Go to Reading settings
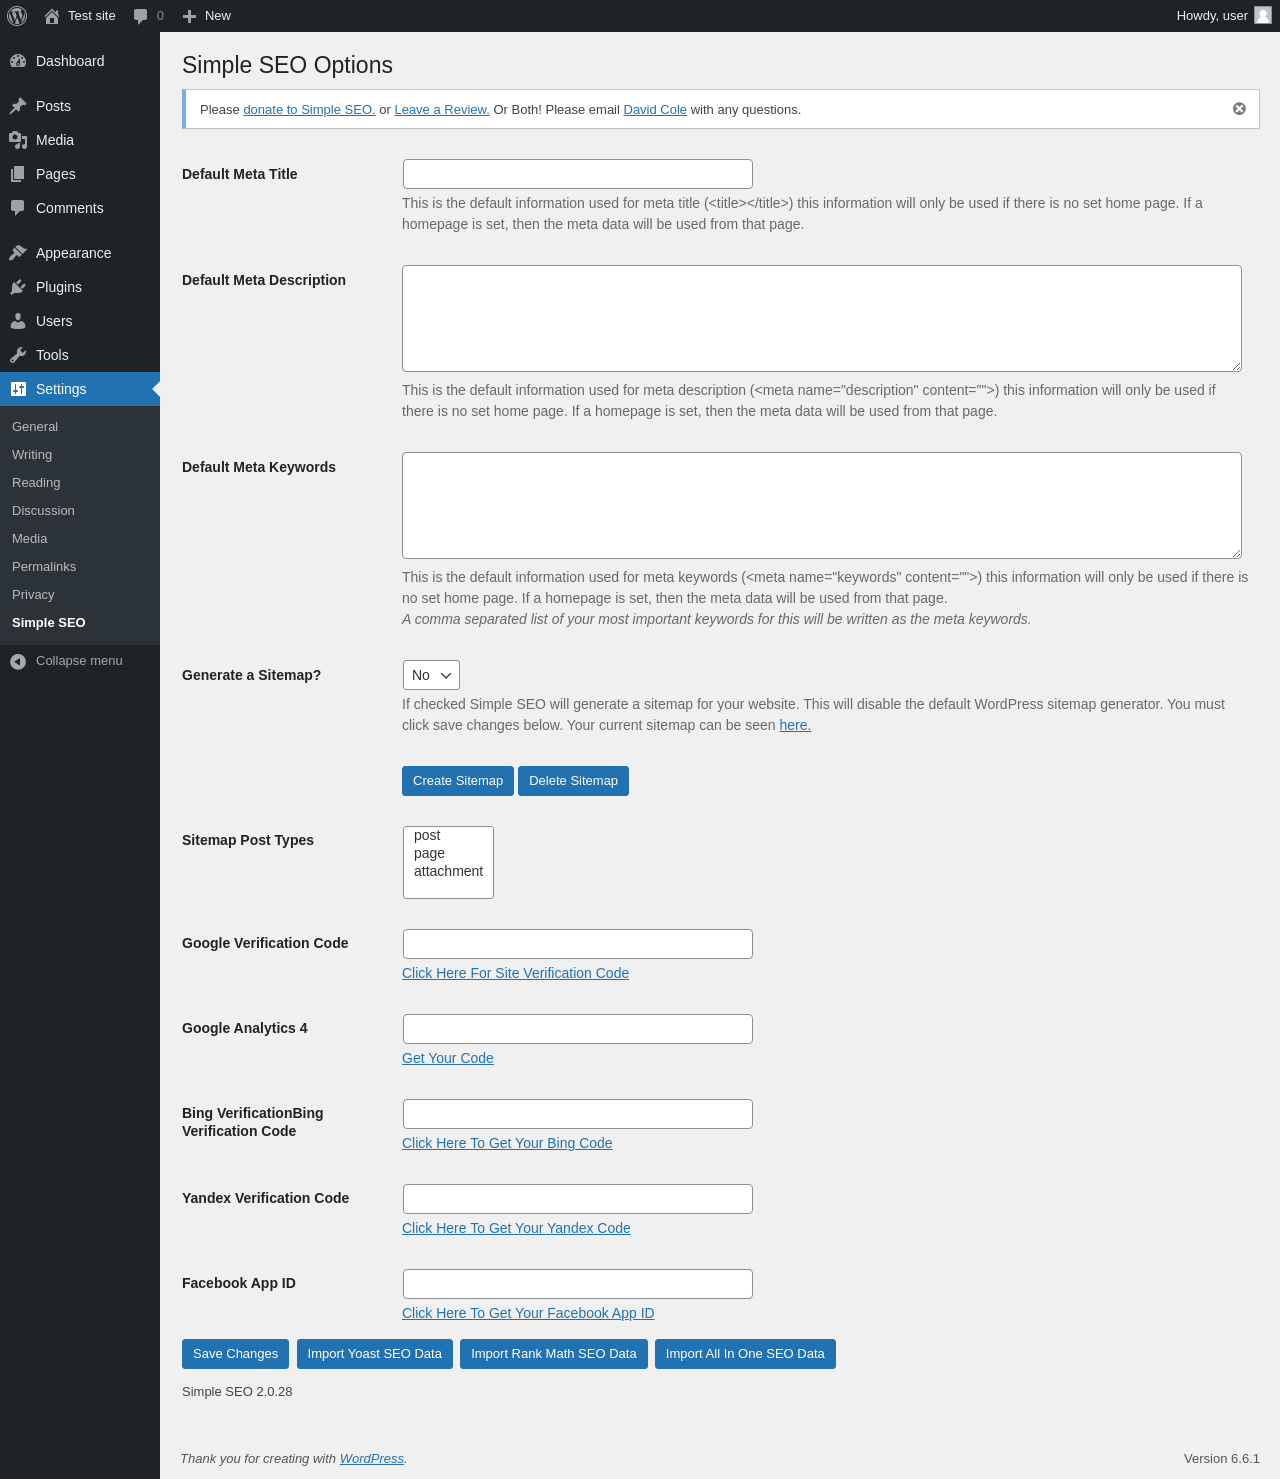 (36, 483)
